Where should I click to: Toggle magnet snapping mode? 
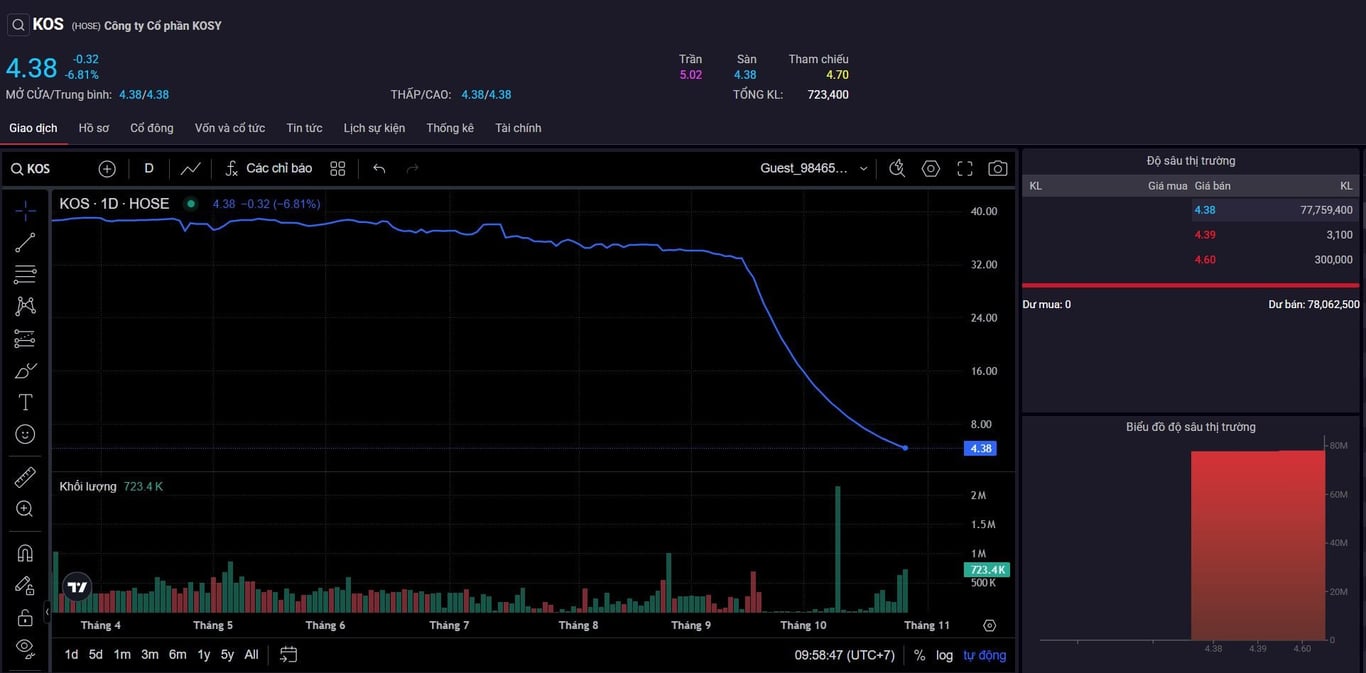click(x=25, y=553)
